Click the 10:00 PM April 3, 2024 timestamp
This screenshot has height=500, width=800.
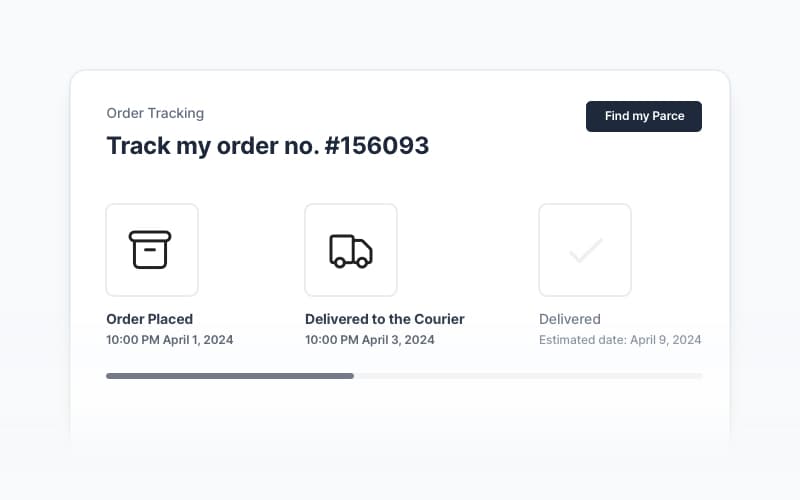coord(369,340)
